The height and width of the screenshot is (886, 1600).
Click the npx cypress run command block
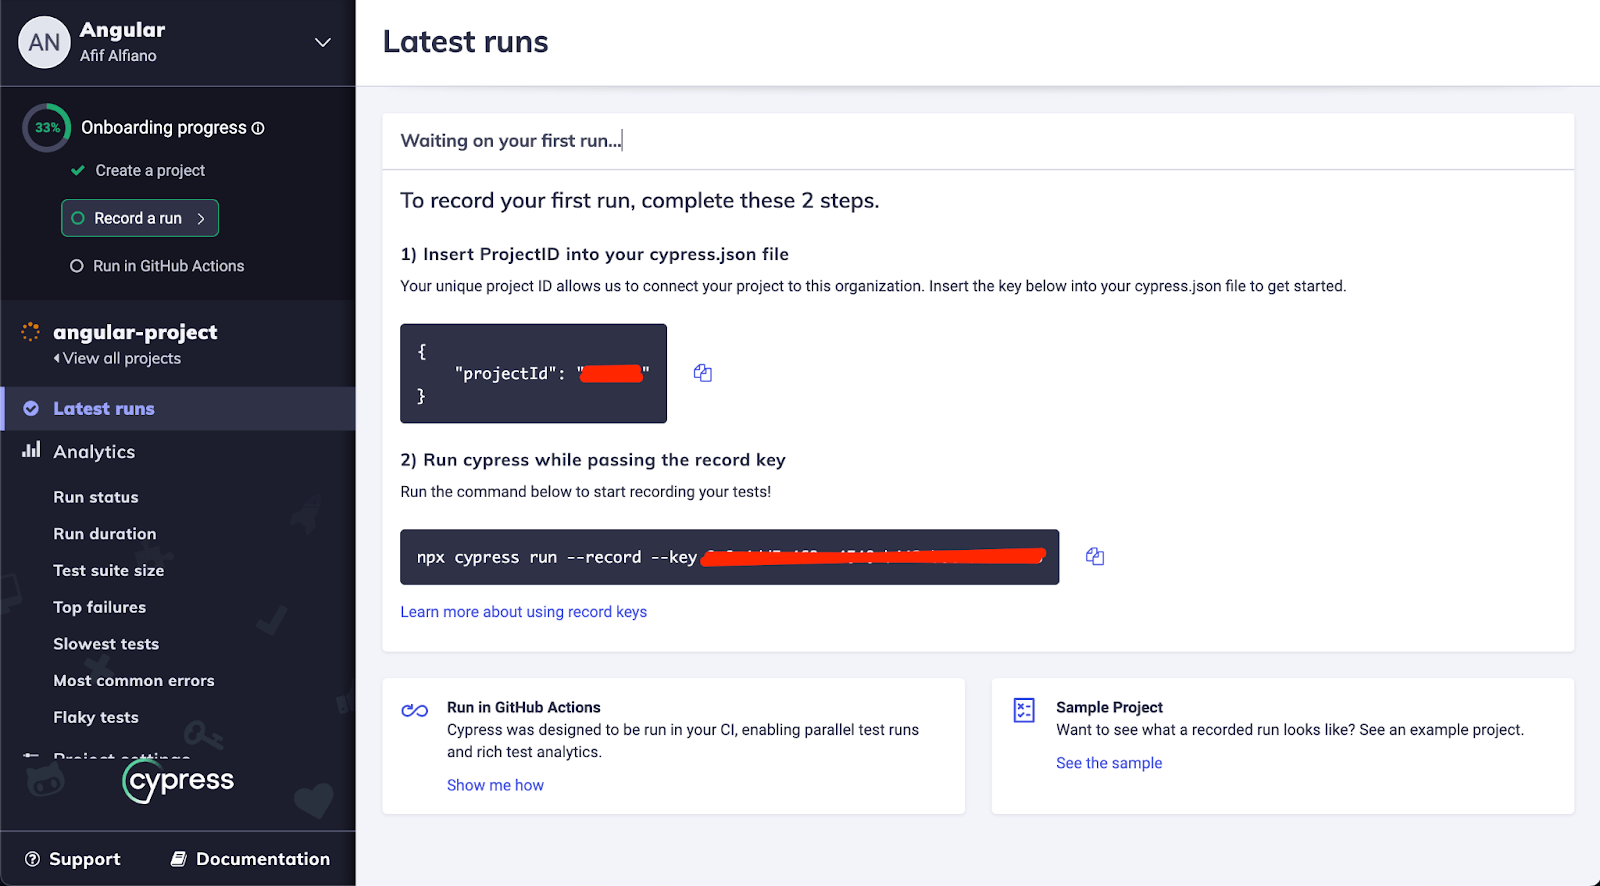tap(729, 557)
